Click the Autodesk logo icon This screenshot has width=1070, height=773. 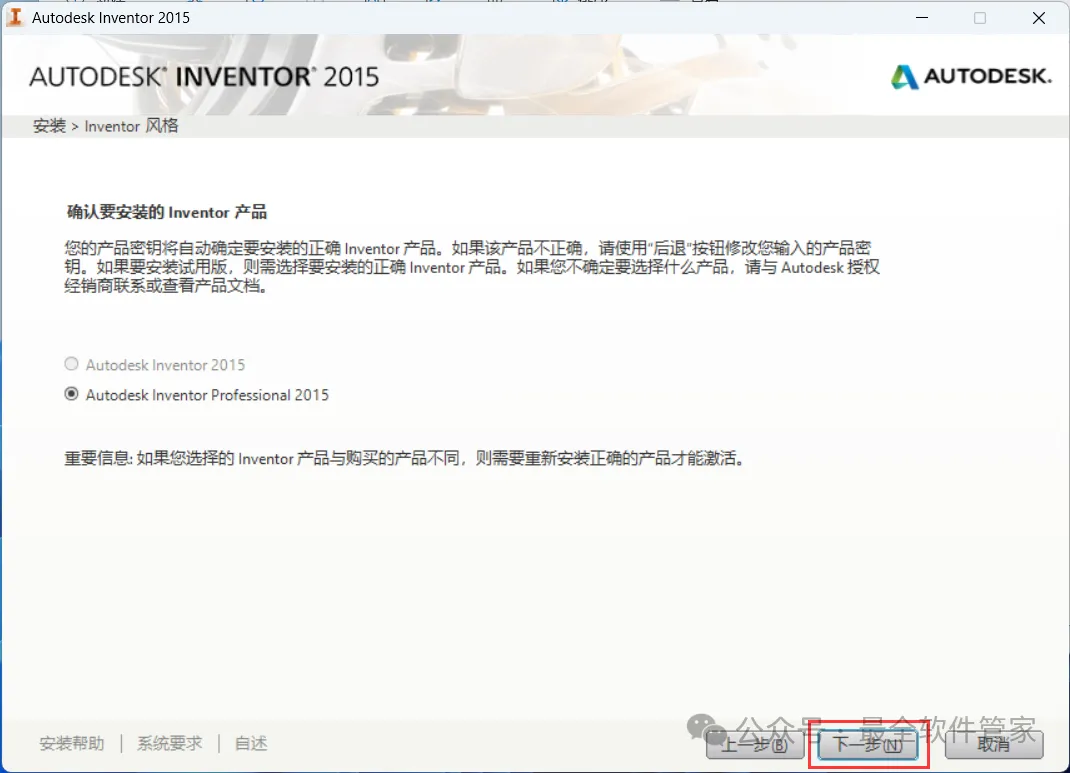(x=905, y=77)
